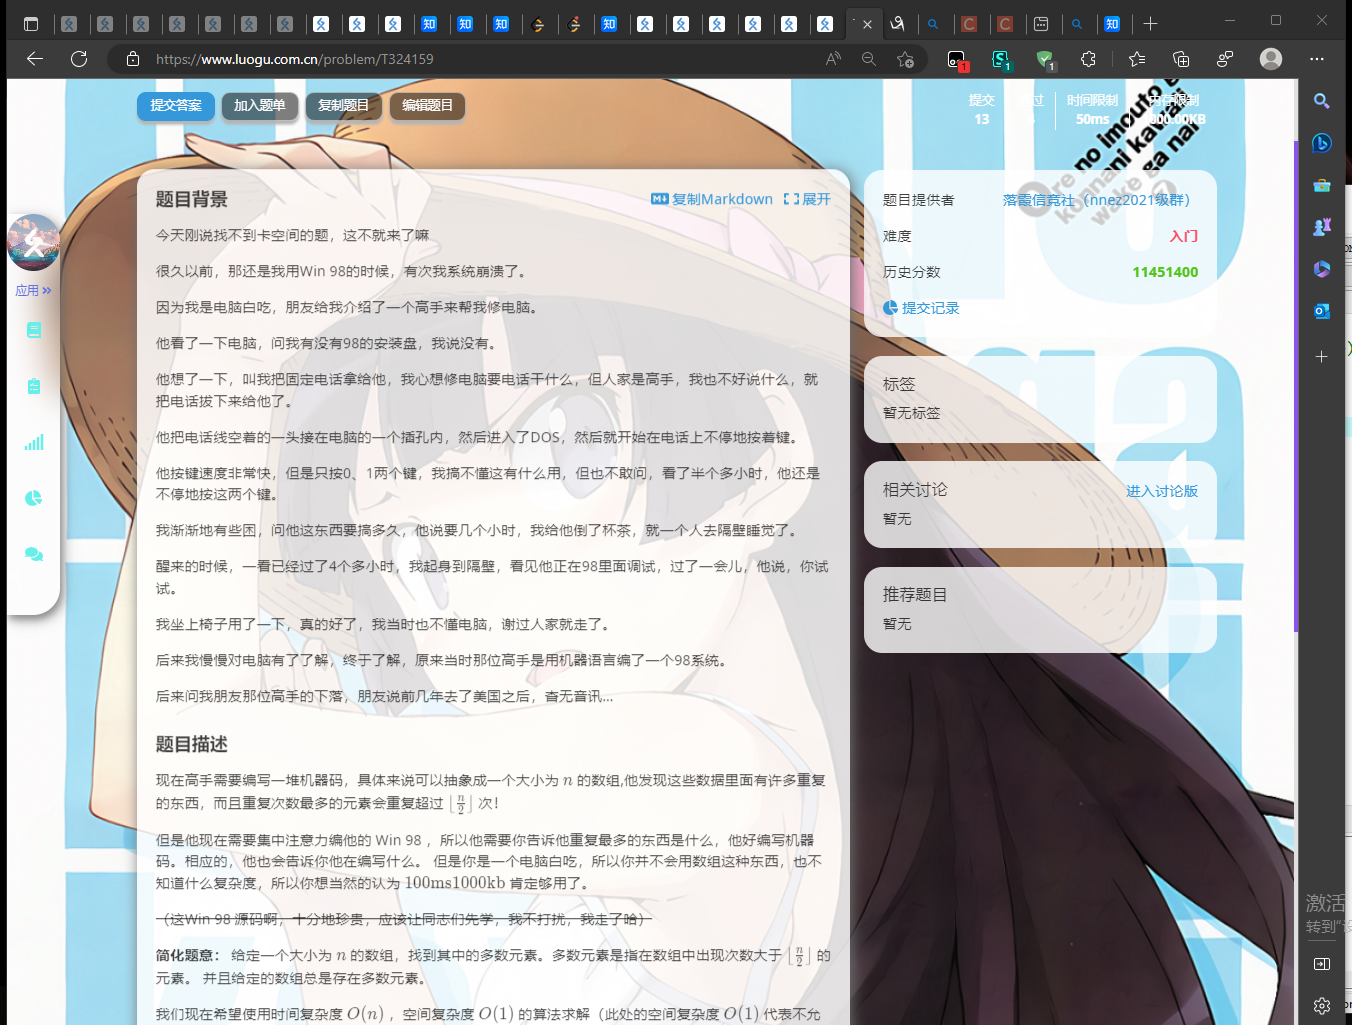Screen dimensions: 1352x1025
Task: Open Edge sidebar settings gear
Action: [1321, 1005]
